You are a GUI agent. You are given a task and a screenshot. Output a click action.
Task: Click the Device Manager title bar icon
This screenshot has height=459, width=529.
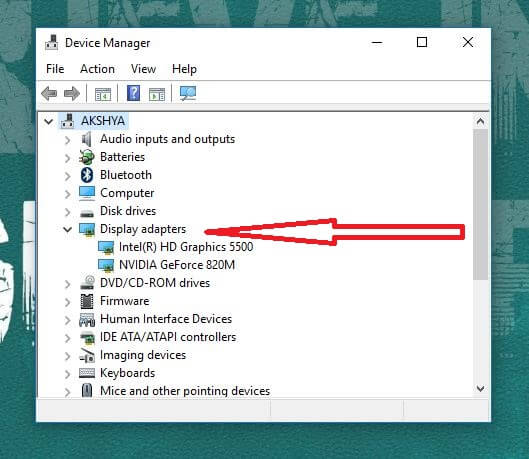(x=52, y=42)
